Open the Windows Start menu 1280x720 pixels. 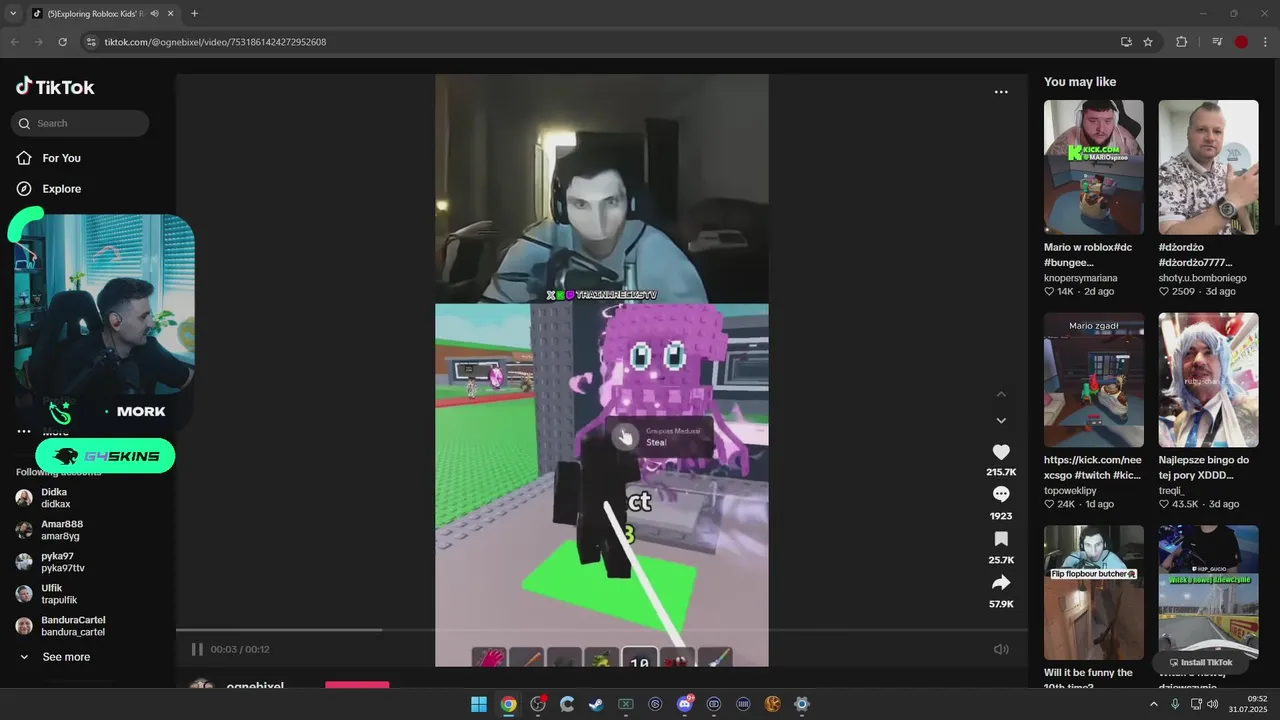tap(479, 704)
